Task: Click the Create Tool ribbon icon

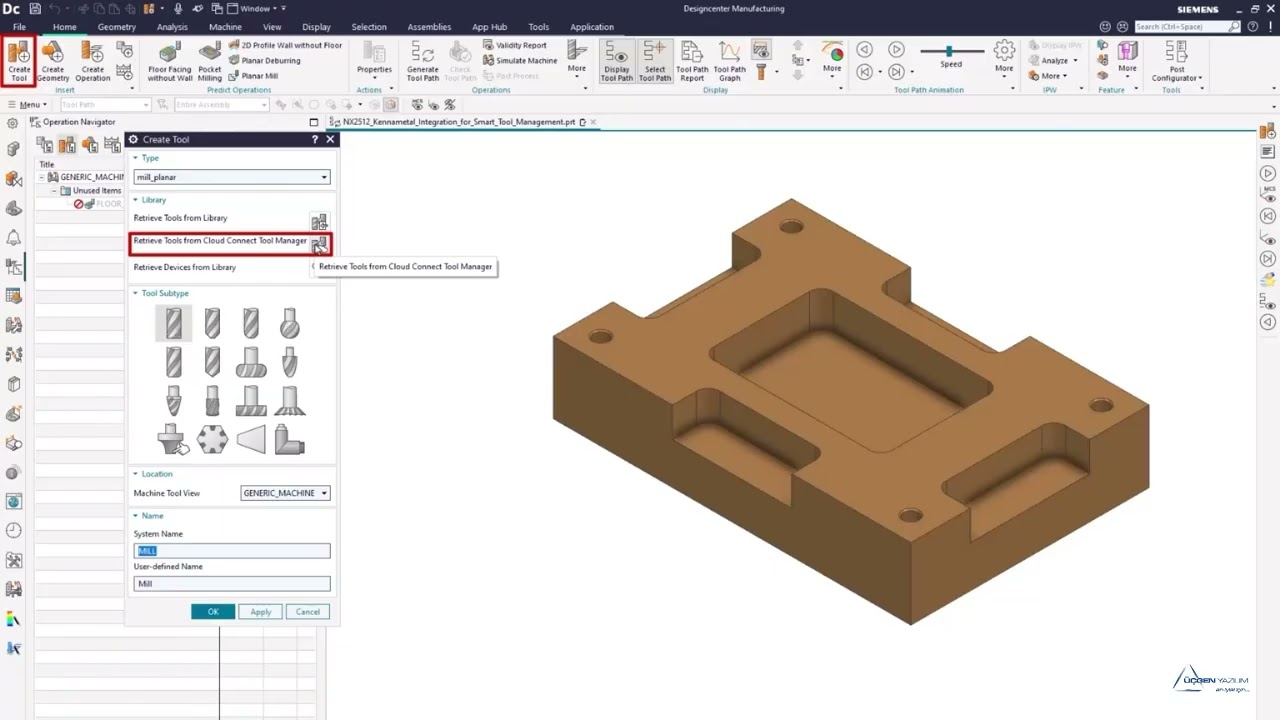Action: (19, 60)
